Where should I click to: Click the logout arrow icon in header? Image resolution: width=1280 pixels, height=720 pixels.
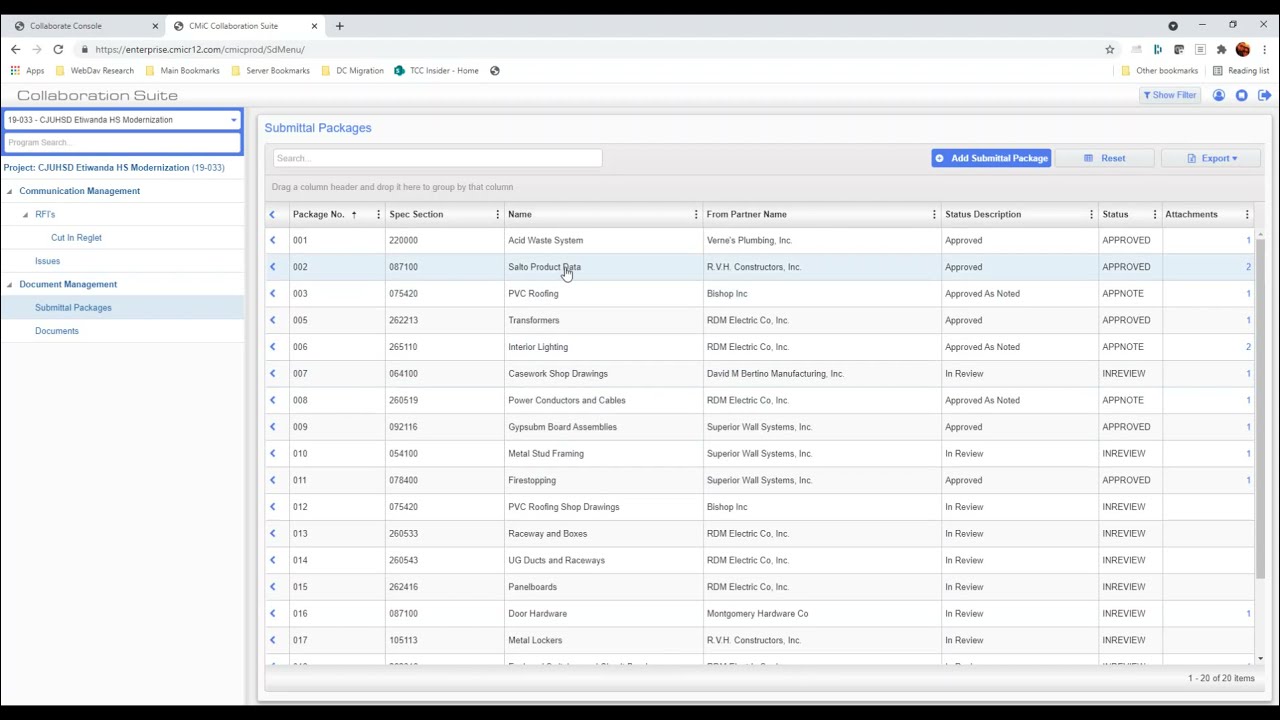point(1264,95)
